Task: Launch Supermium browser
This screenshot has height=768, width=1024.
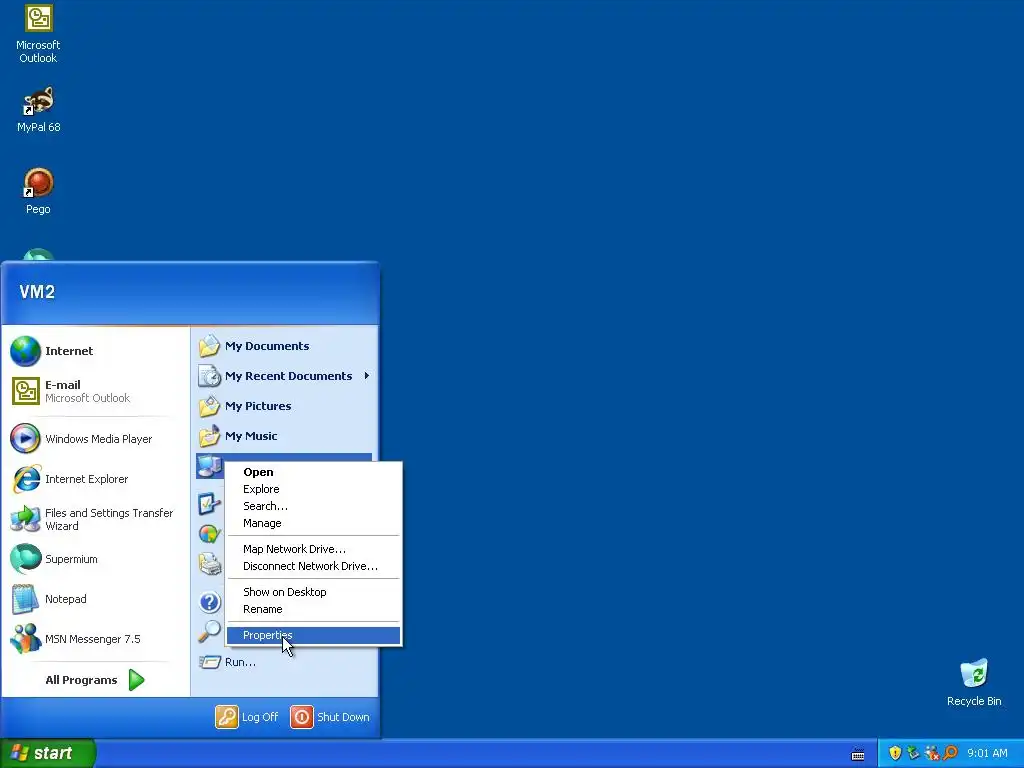Action: (95, 559)
